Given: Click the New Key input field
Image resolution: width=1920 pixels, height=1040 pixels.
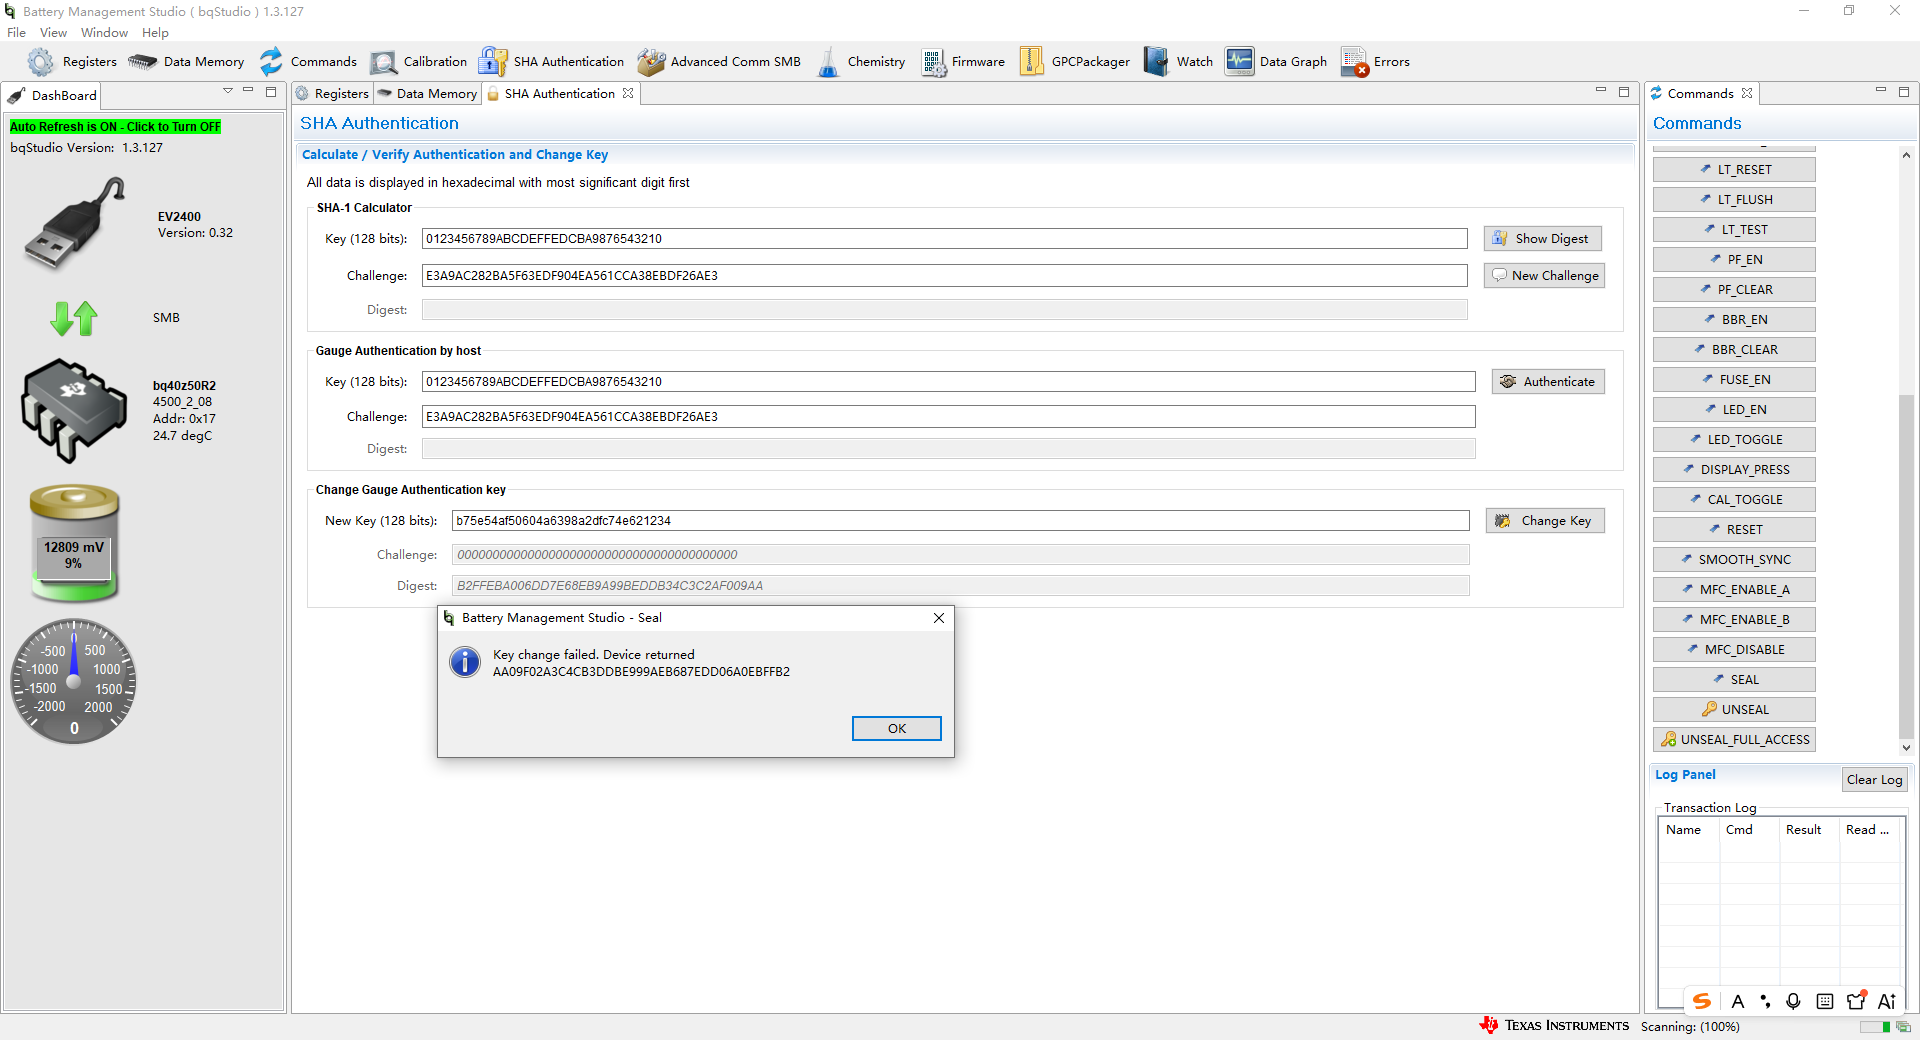Looking at the screenshot, I should coord(960,521).
